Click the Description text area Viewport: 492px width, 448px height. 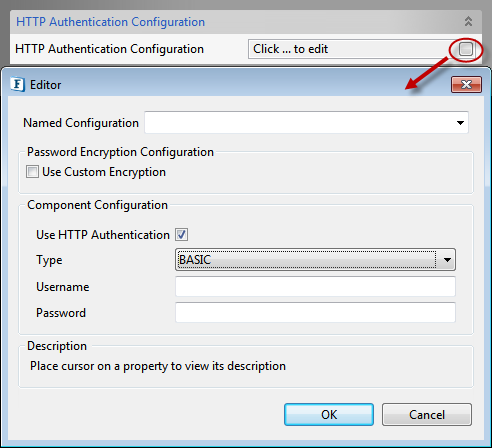point(246,366)
